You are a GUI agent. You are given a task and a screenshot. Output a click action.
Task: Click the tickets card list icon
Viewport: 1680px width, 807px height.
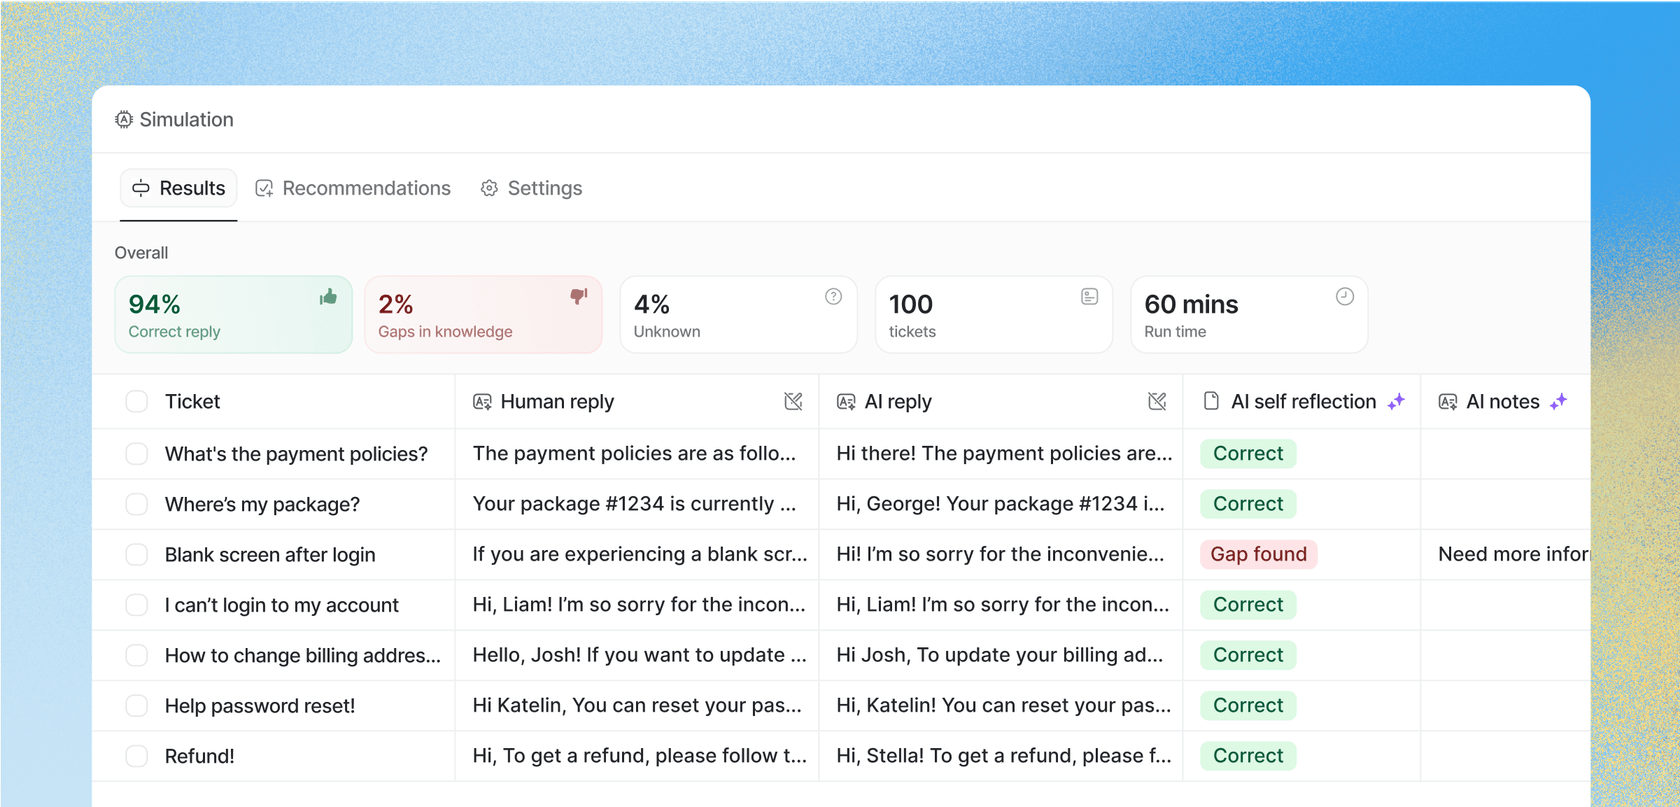pyautogui.click(x=1089, y=297)
